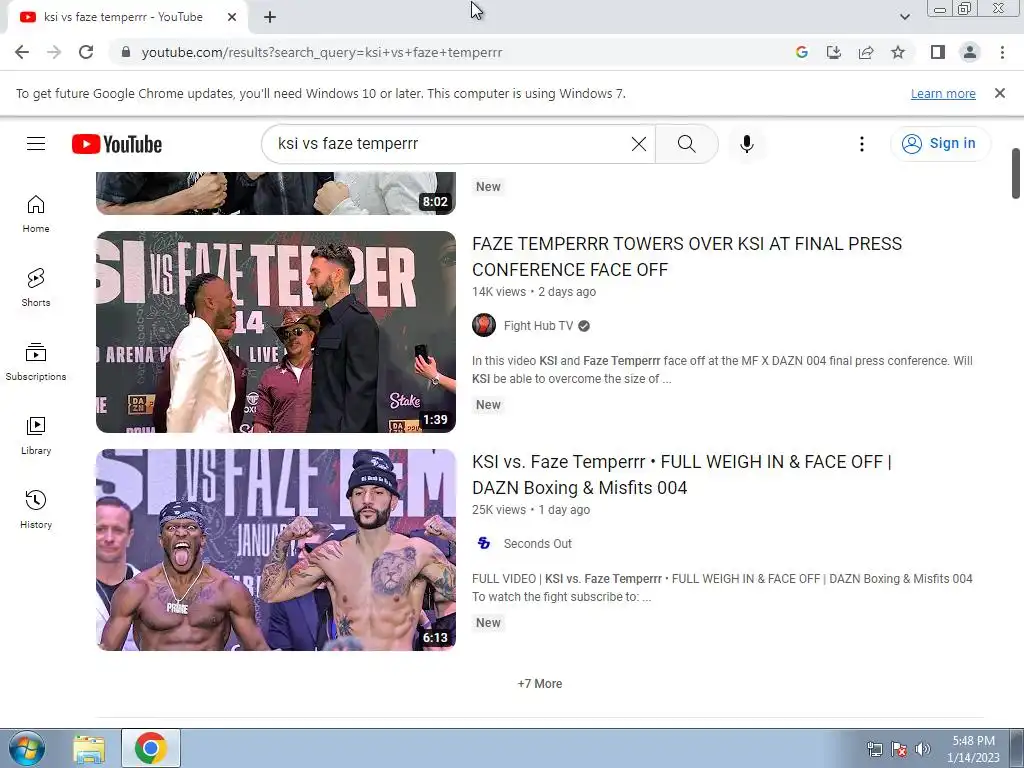Open a new browser tab
Viewport: 1024px width, 768px height.
270,17
